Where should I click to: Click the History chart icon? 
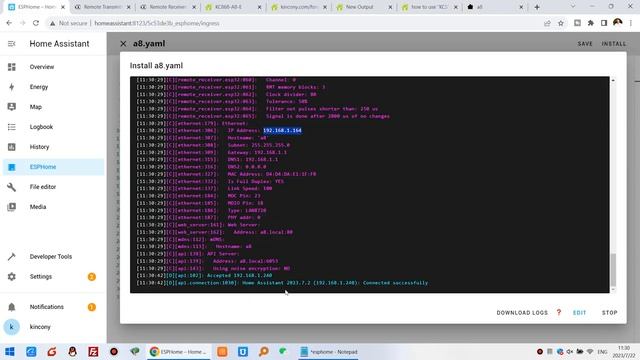(11, 147)
